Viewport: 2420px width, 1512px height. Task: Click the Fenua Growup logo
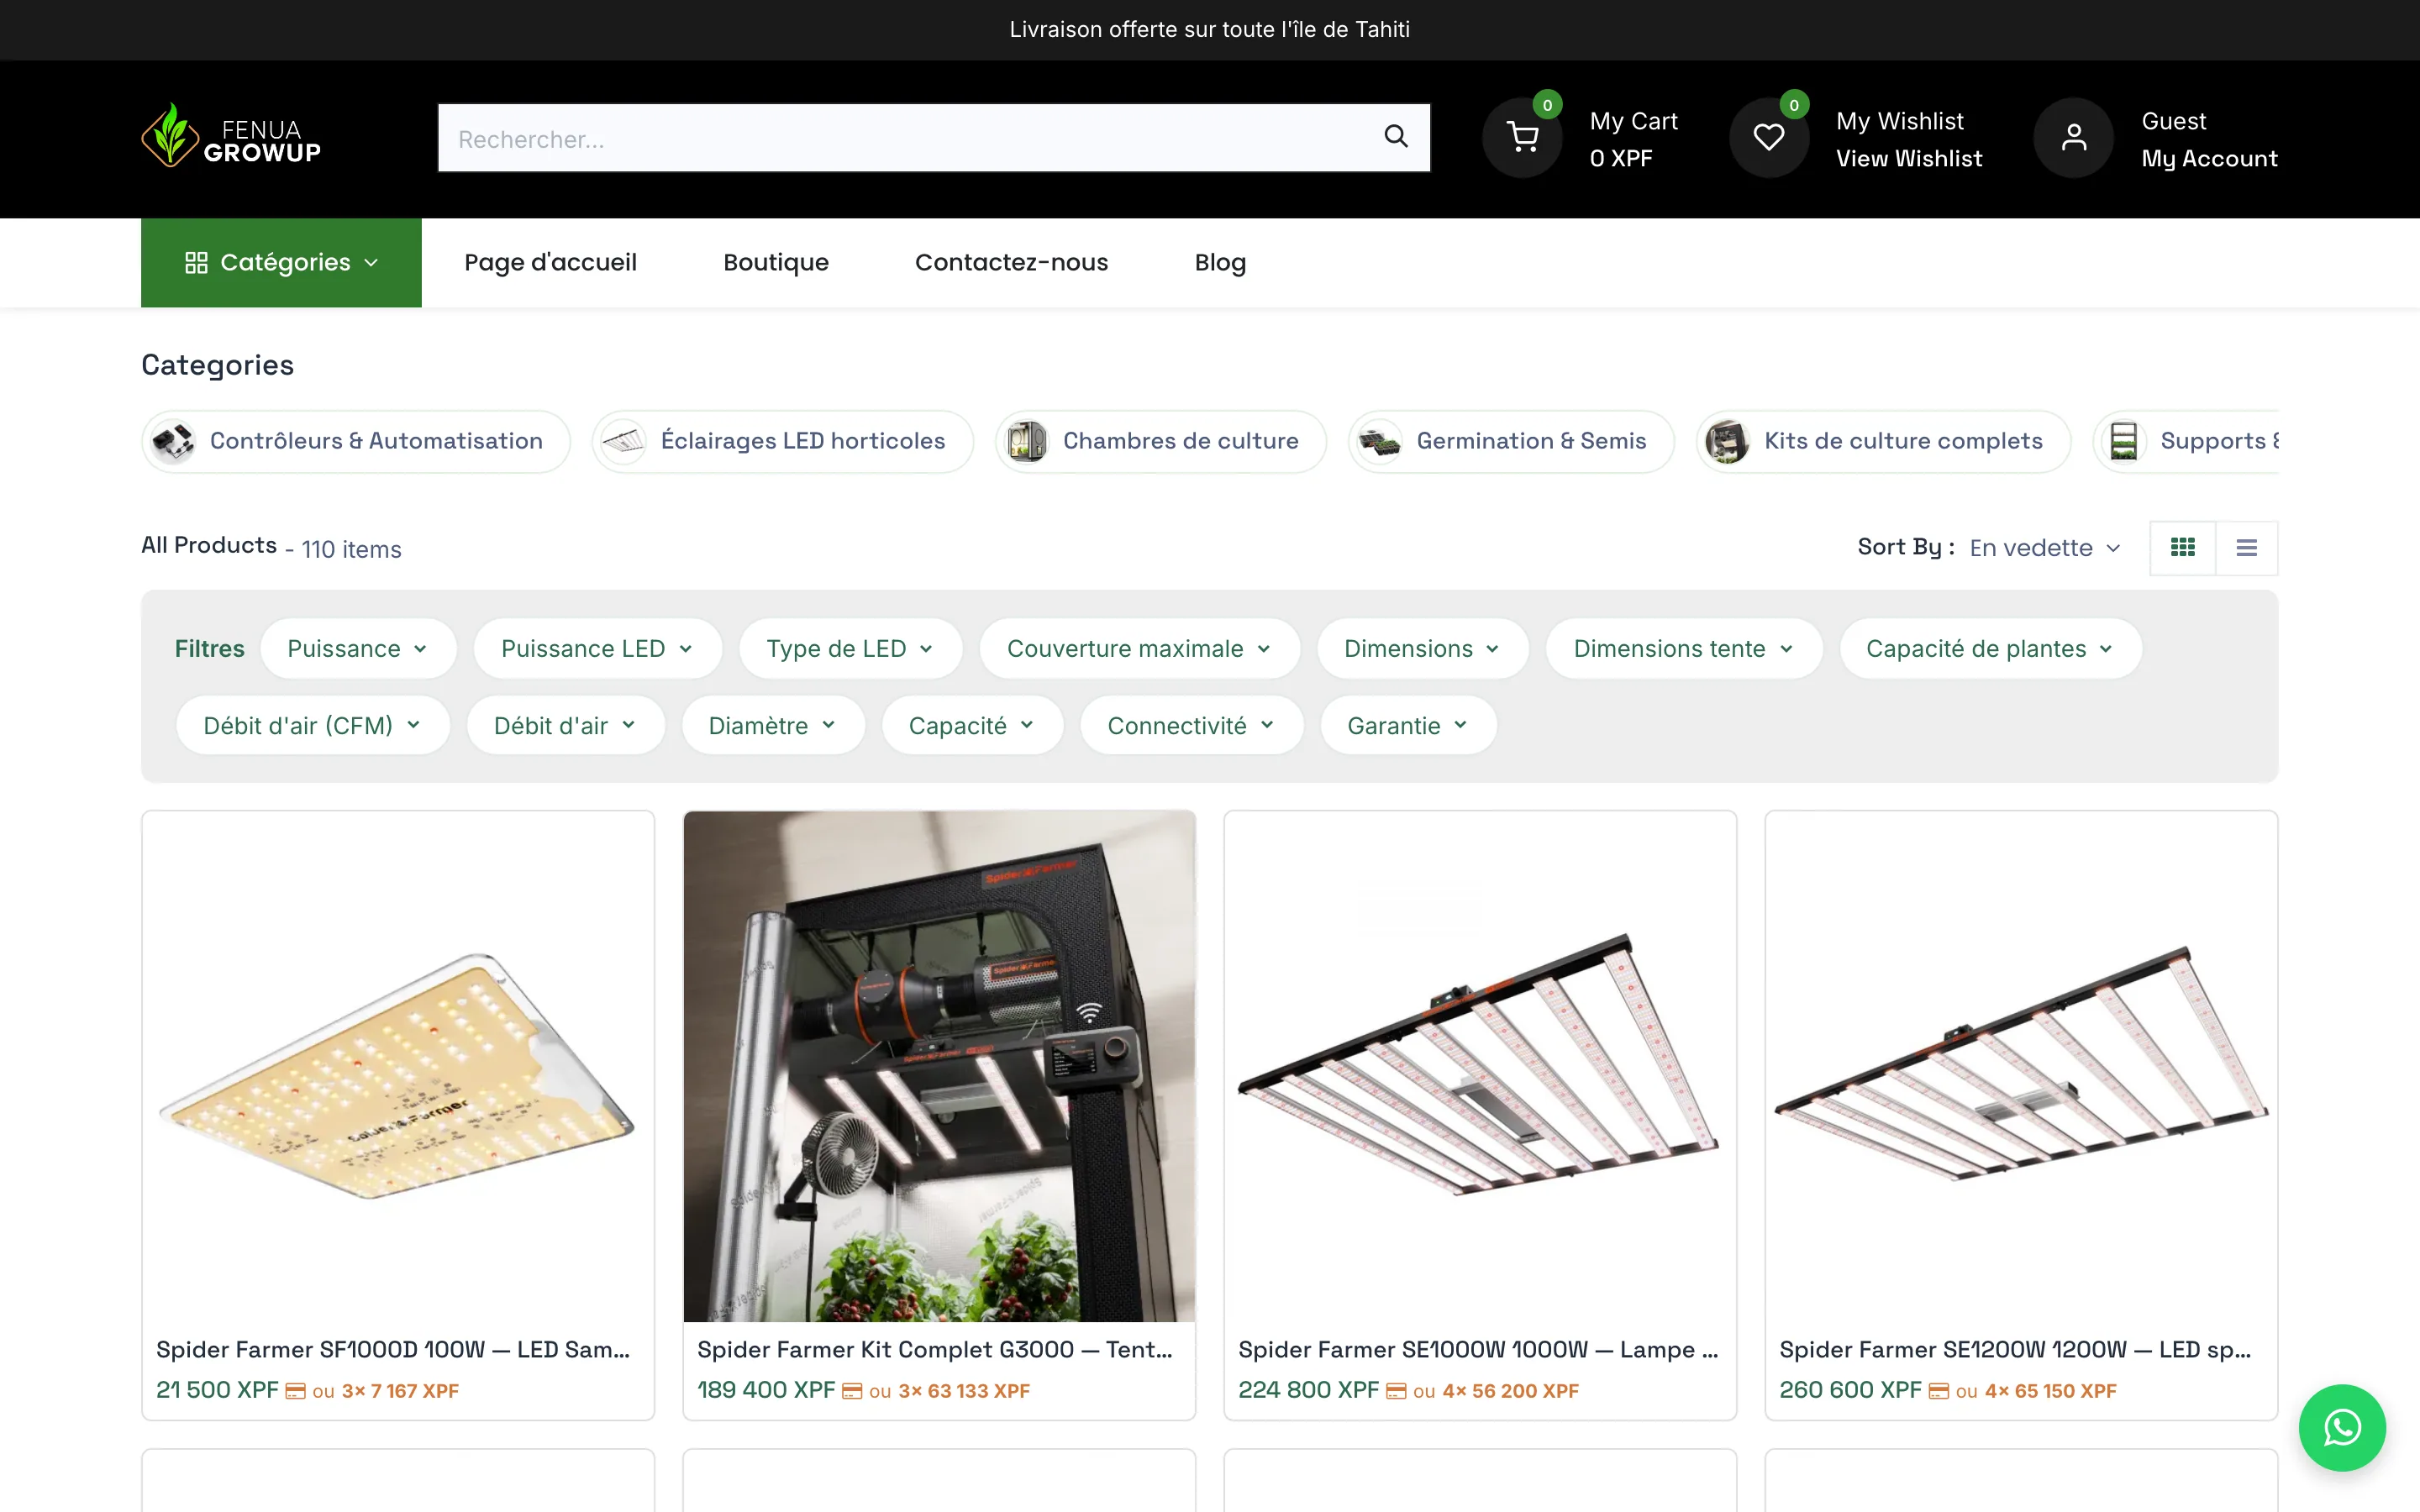(231, 136)
